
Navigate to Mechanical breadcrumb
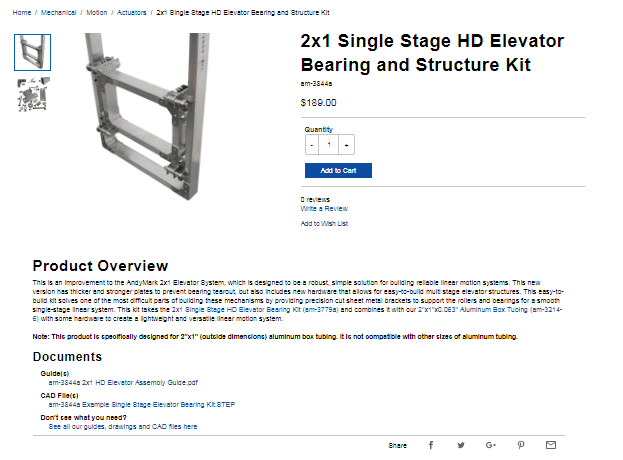(58, 13)
